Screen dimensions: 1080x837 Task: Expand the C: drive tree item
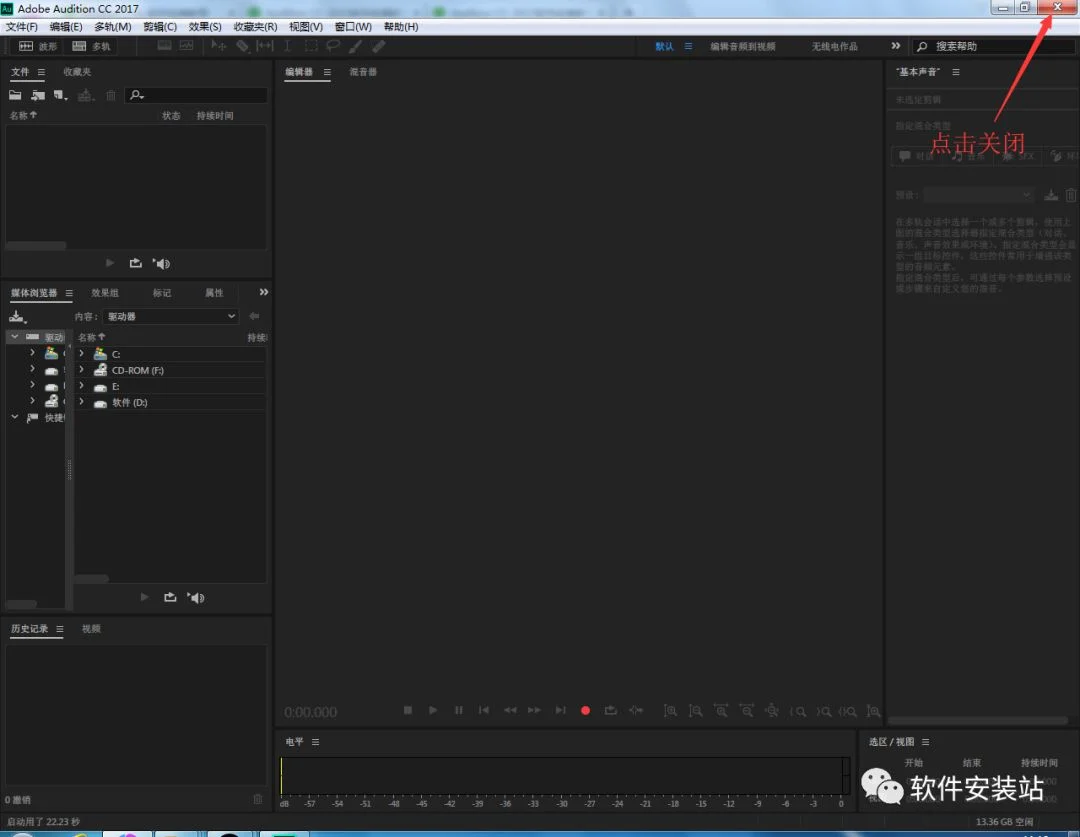click(x=82, y=353)
